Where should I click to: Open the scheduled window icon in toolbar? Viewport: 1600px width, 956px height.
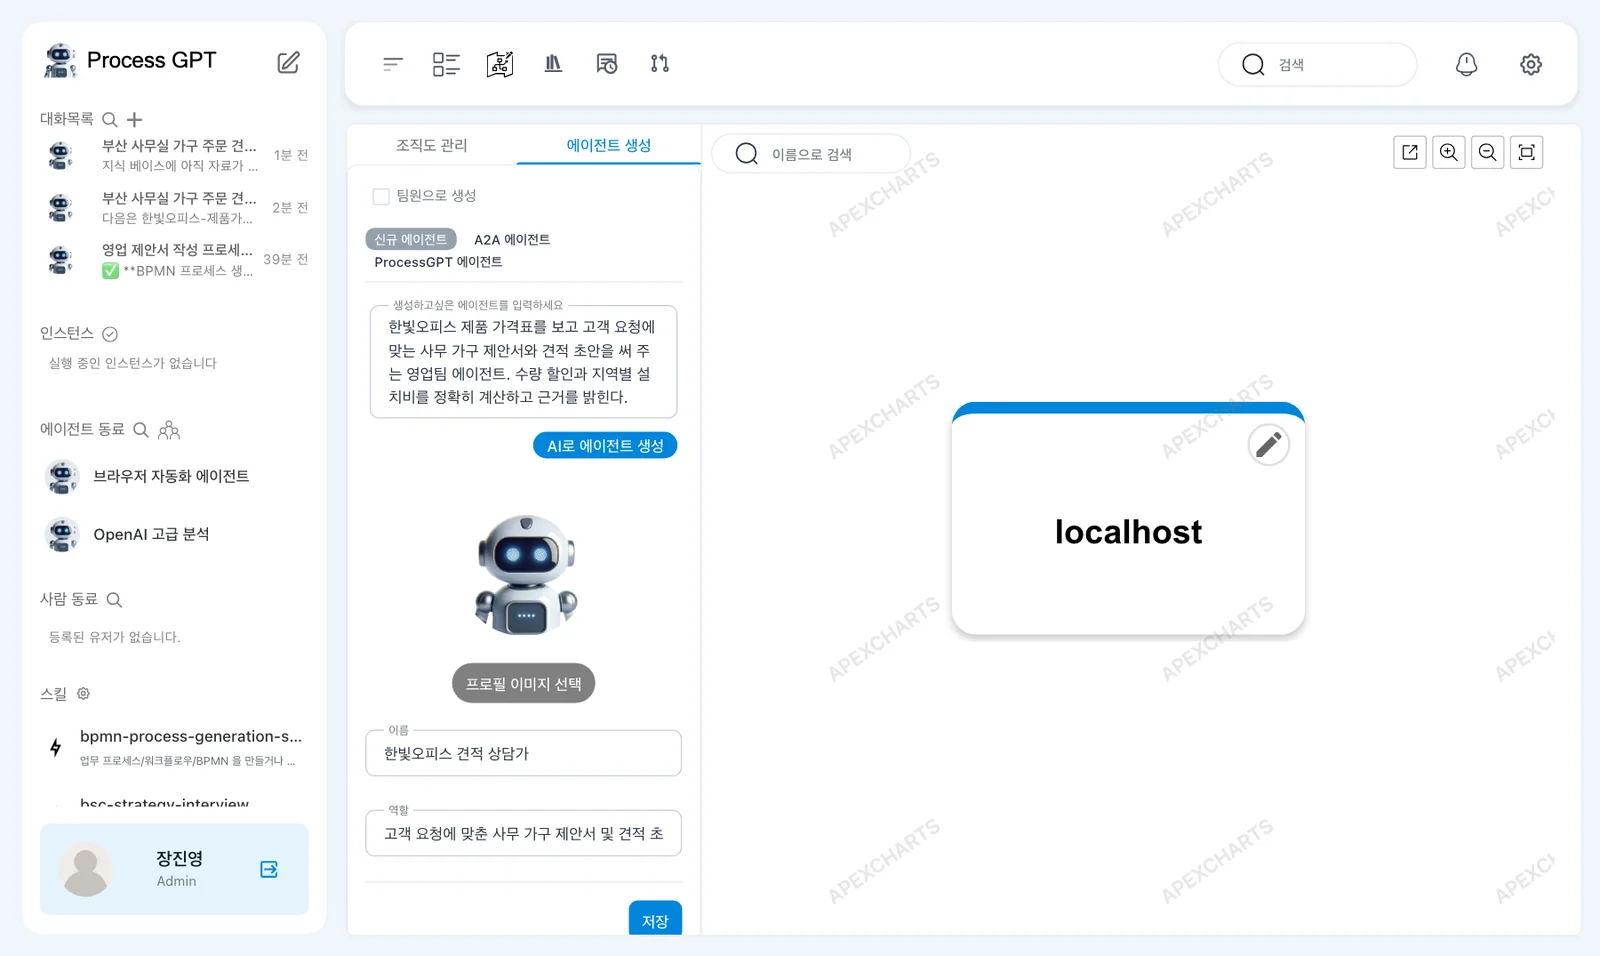[607, 64]
